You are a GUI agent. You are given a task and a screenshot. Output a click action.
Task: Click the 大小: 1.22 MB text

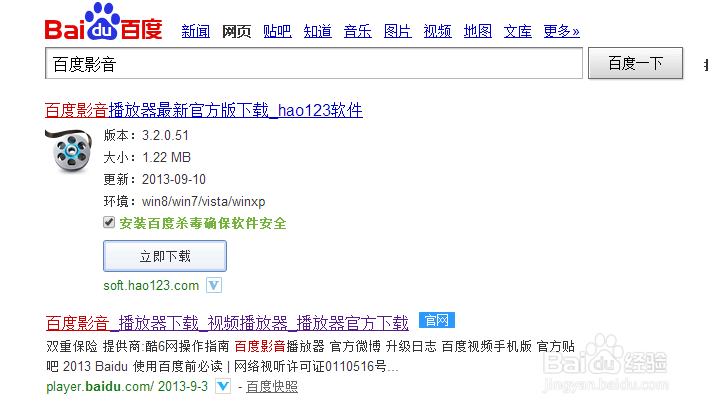pos(147,158)
